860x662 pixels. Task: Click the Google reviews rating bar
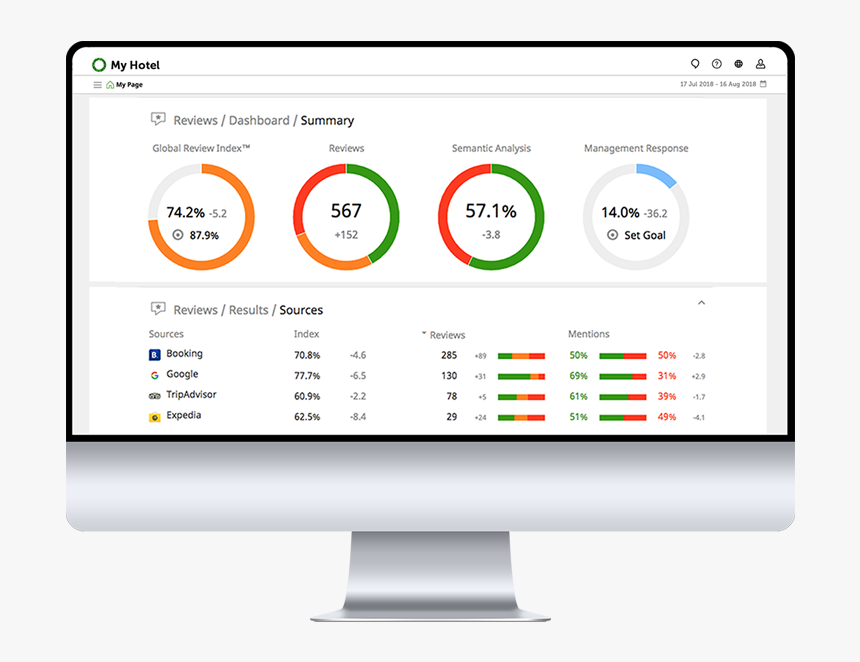[521, 376]
